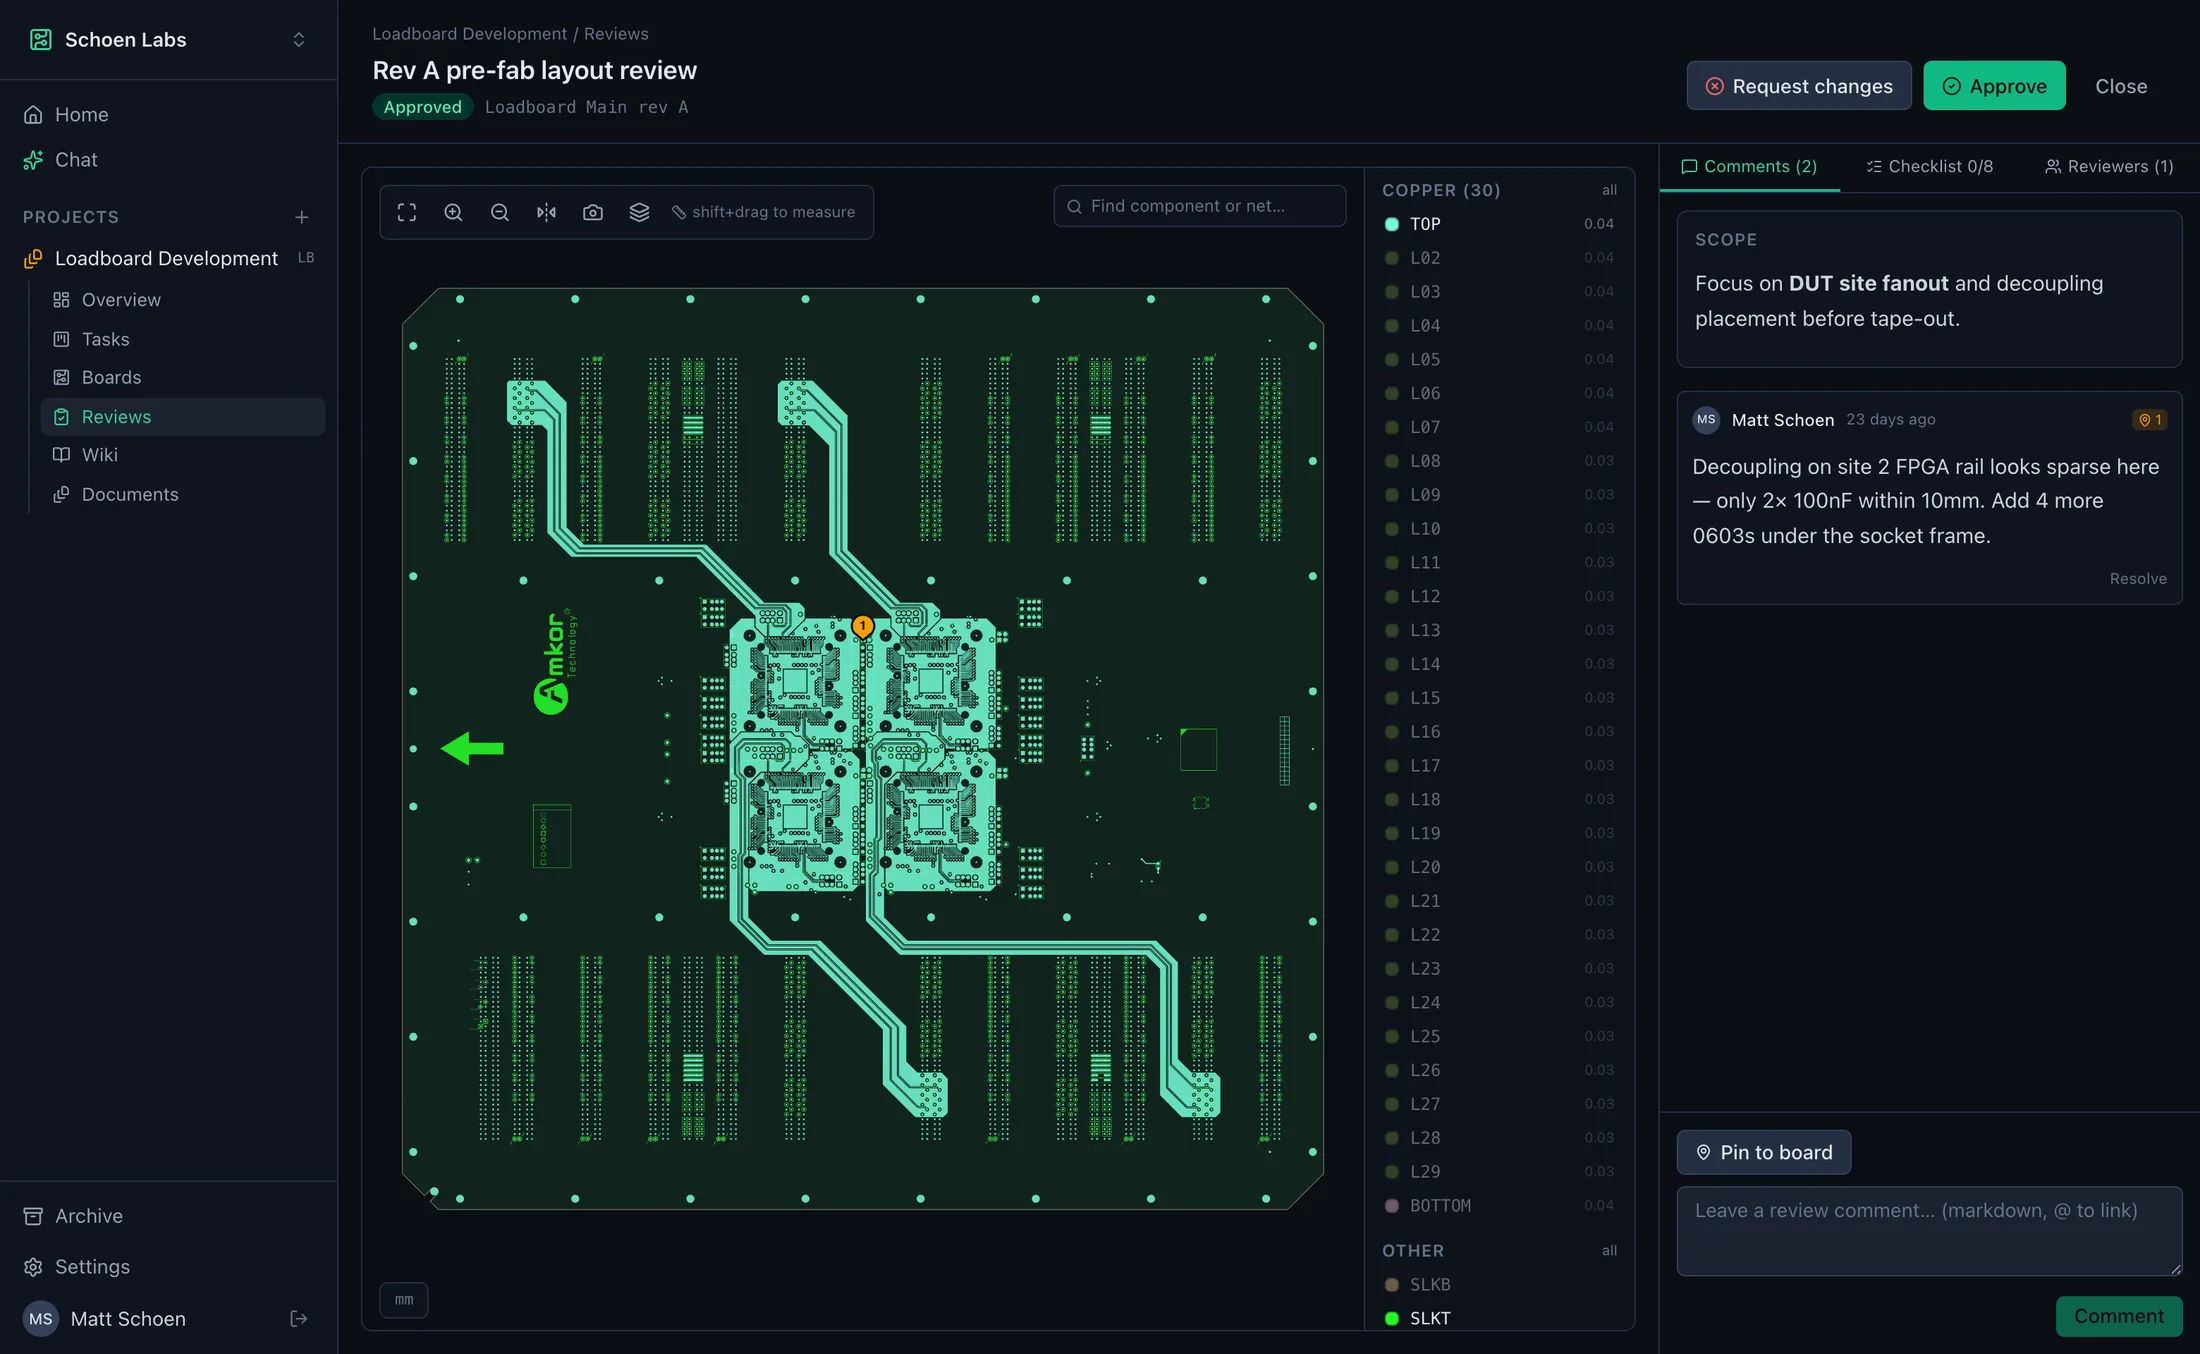Take a snapshot with the camera icon
This screenshot has height=1354, width=2200.
593,212
